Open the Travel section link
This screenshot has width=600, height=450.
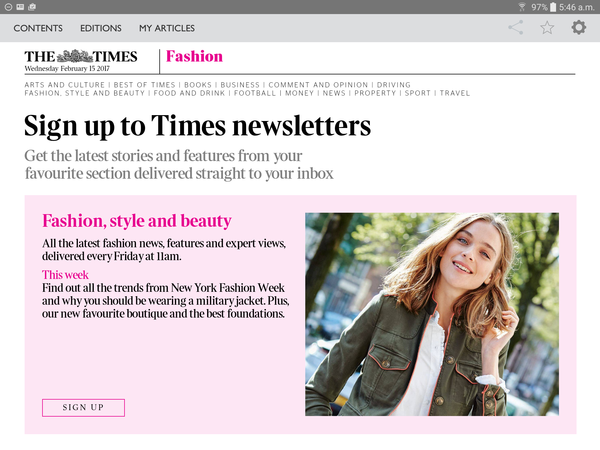coord(455,93)
